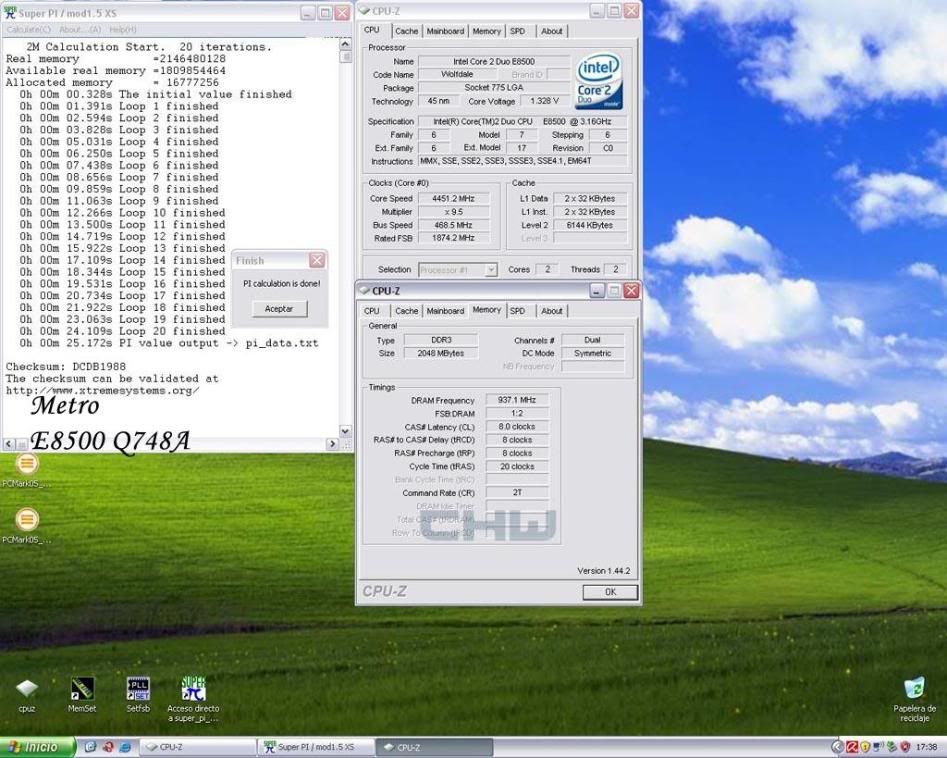
Task: Click the Super PI horizontal scrollbar right arrow
Action: coord(332,444)
